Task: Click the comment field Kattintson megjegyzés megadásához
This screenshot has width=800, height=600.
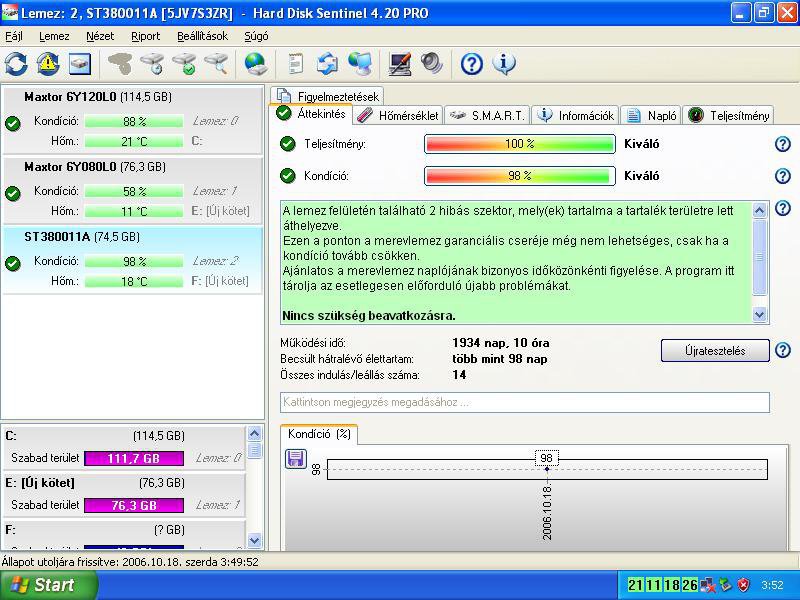Action: tap(524, 402)
